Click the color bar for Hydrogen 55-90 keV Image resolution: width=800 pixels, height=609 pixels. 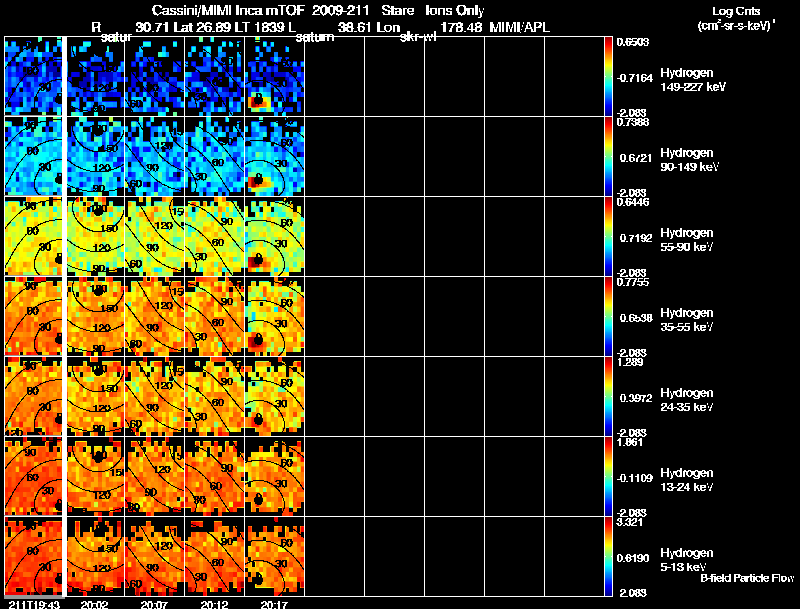pos(610,237)
